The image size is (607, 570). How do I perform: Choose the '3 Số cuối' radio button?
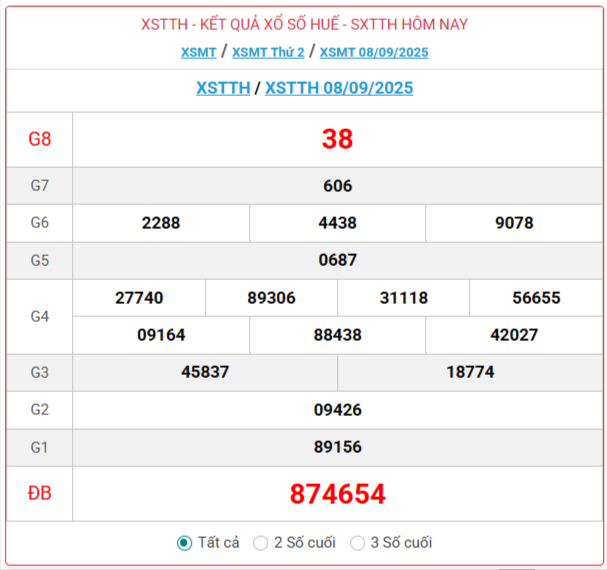point(358,543)
